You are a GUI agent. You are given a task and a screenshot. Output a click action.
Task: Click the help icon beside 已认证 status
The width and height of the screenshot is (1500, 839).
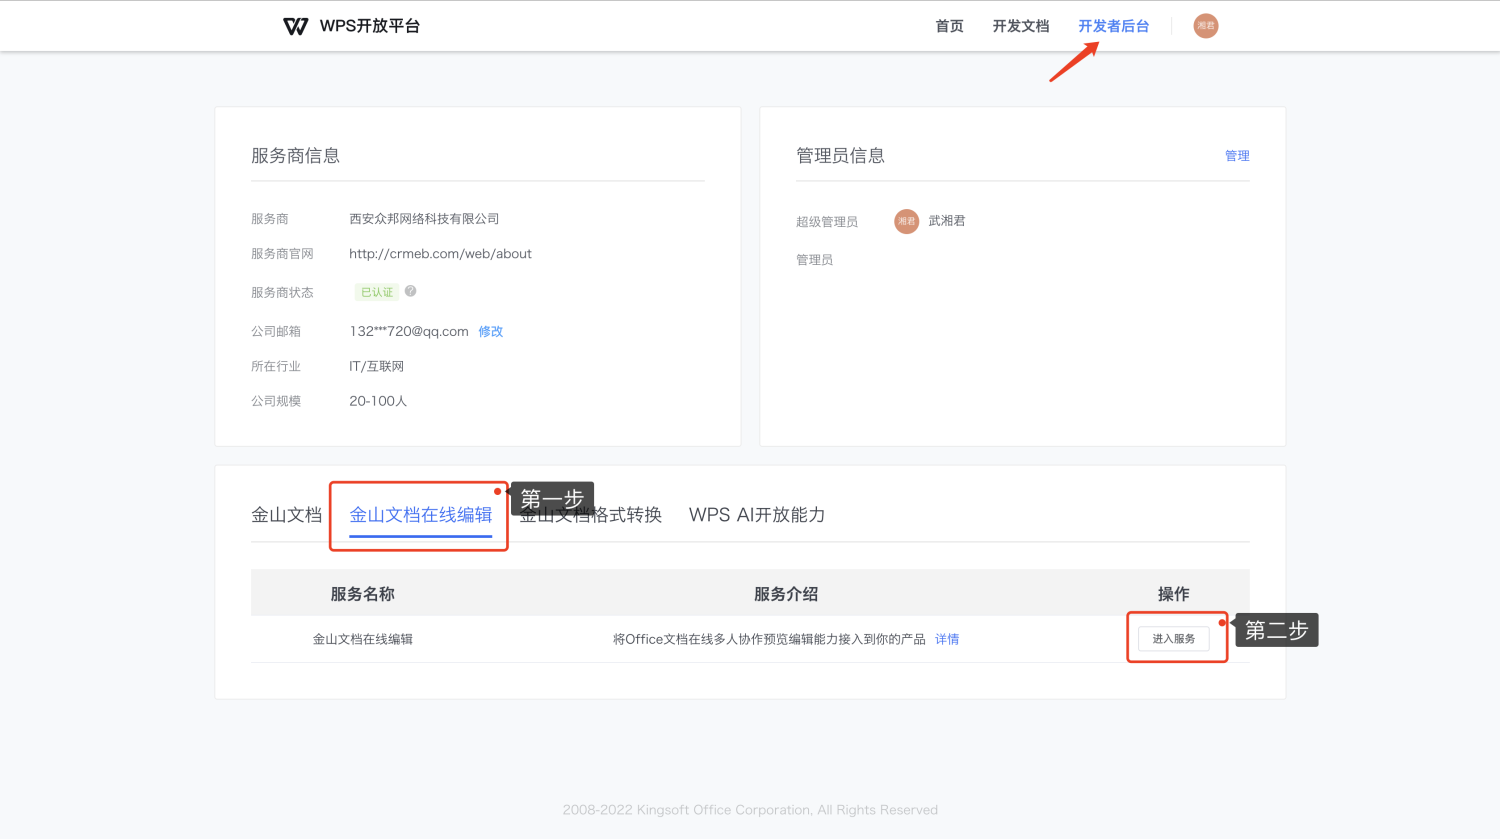coord(410,291)
